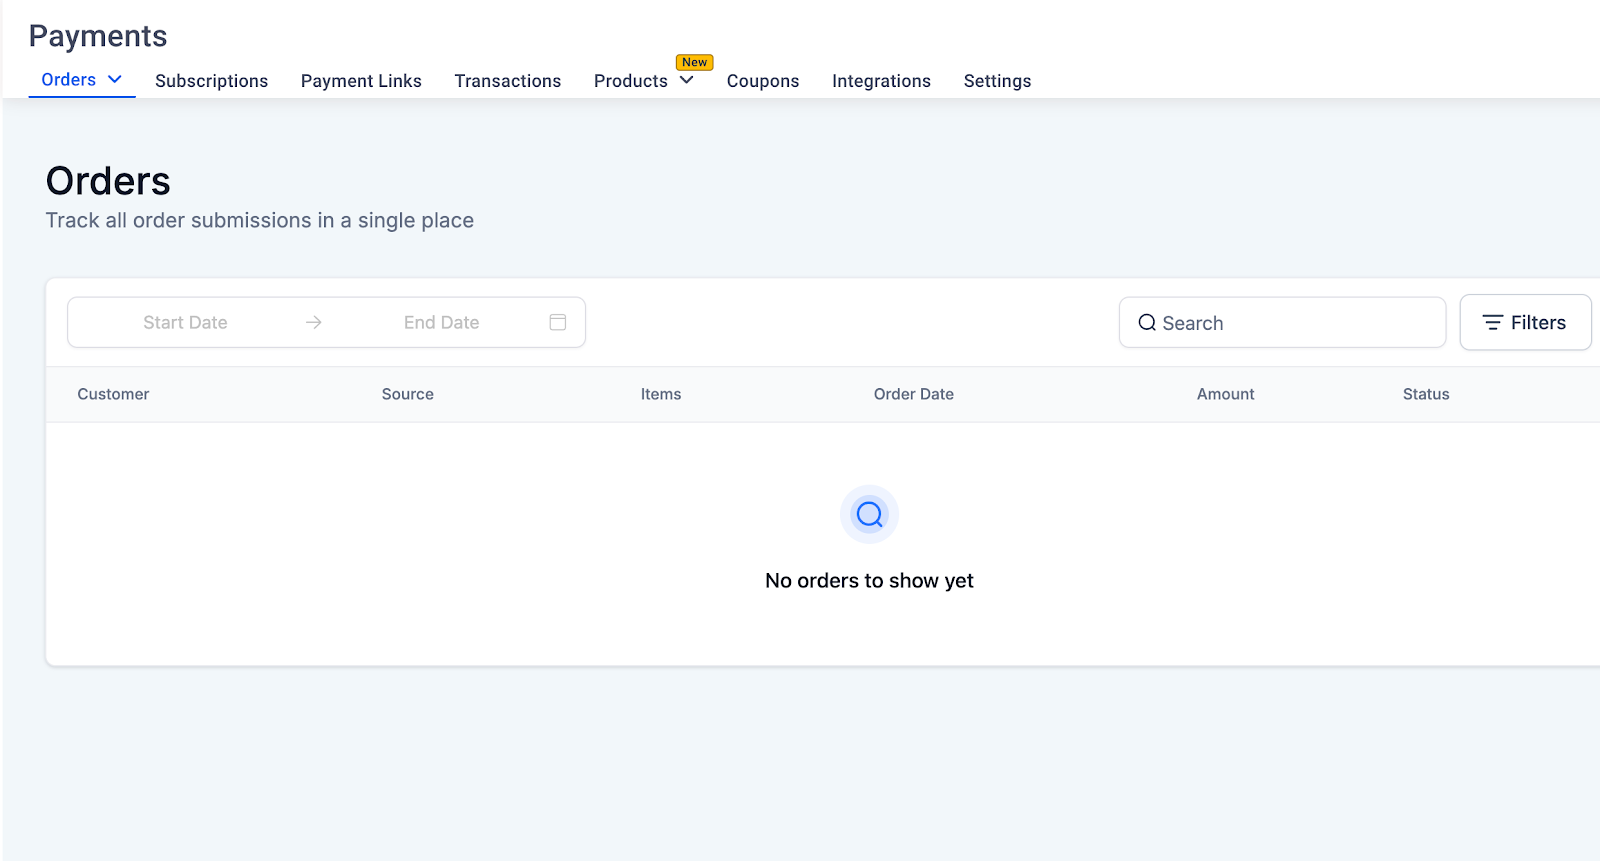This screenshot has height=861, width=1600.
Task: Click the calendar icon in date range
Action: [558, 322]
